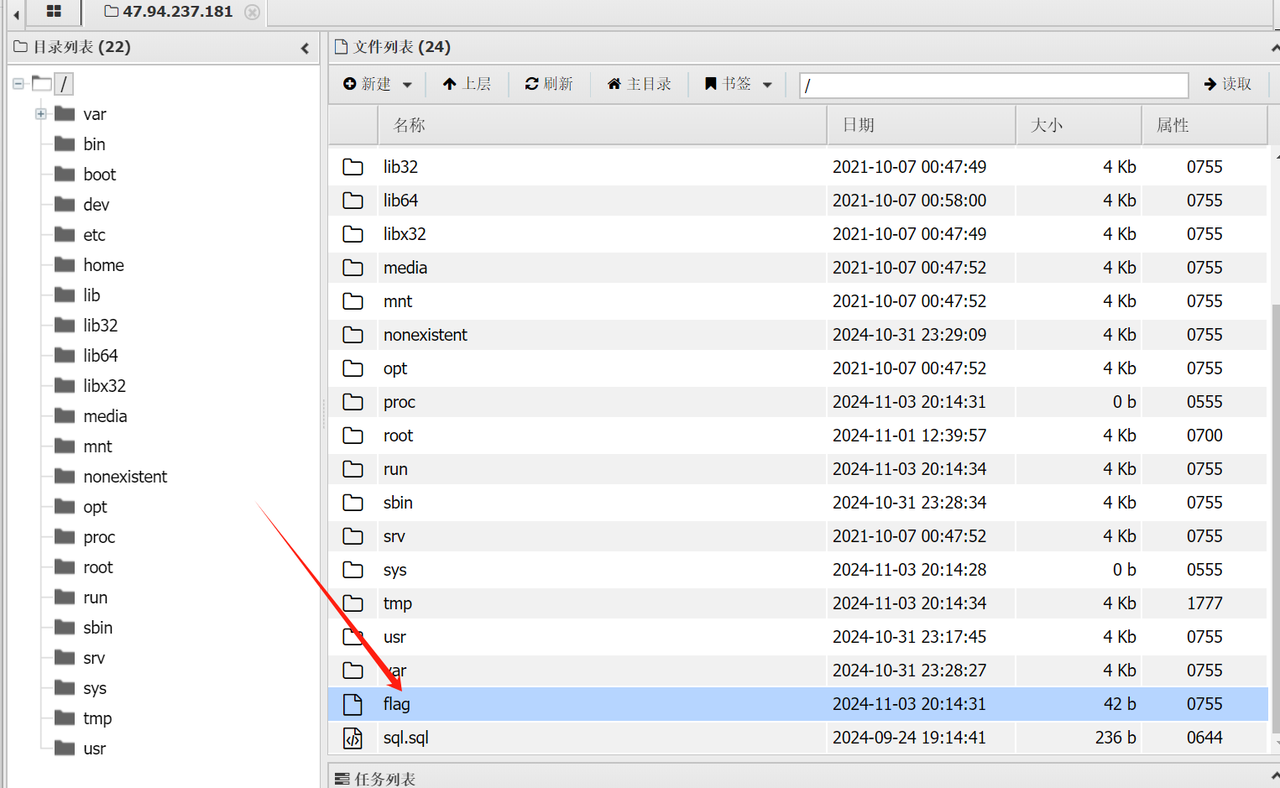Select the boot folder in tree

point(99,174)
